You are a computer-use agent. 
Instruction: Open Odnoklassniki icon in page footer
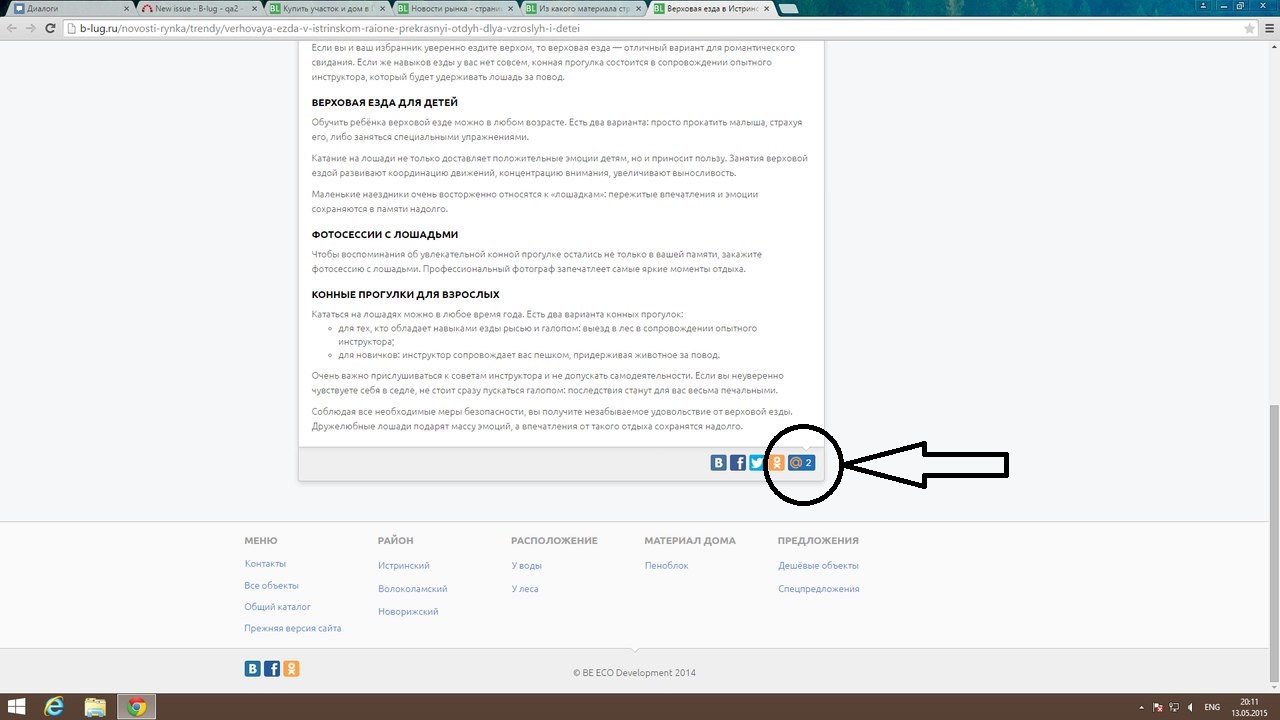291,669
